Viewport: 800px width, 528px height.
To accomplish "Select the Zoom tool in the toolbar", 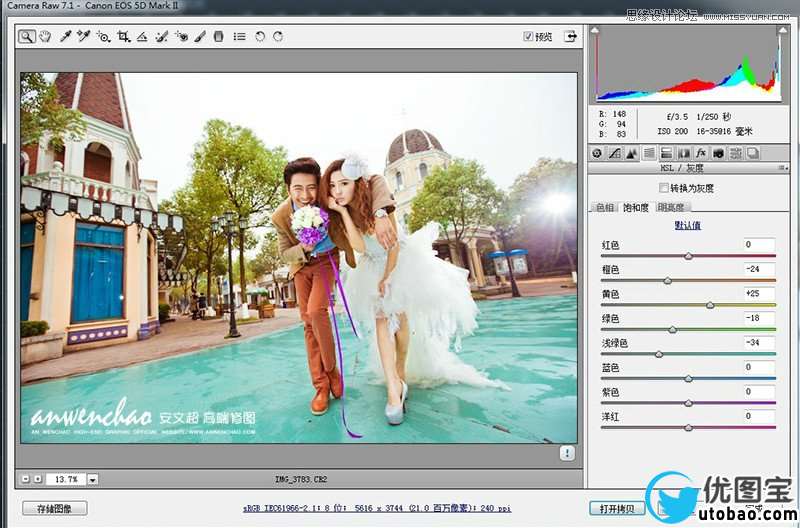I will tap(27, 36).
